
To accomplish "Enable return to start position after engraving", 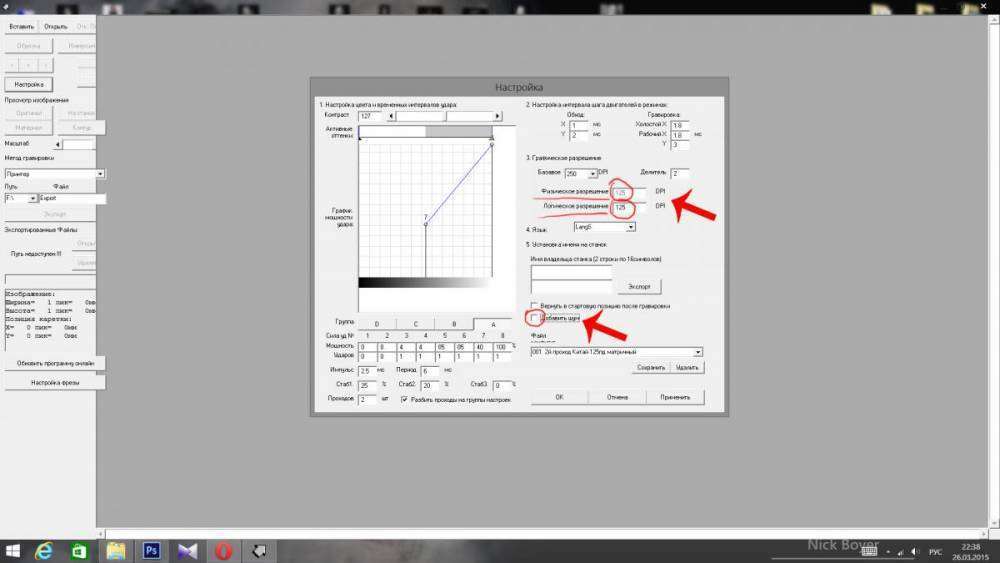I will click(535, 305).
